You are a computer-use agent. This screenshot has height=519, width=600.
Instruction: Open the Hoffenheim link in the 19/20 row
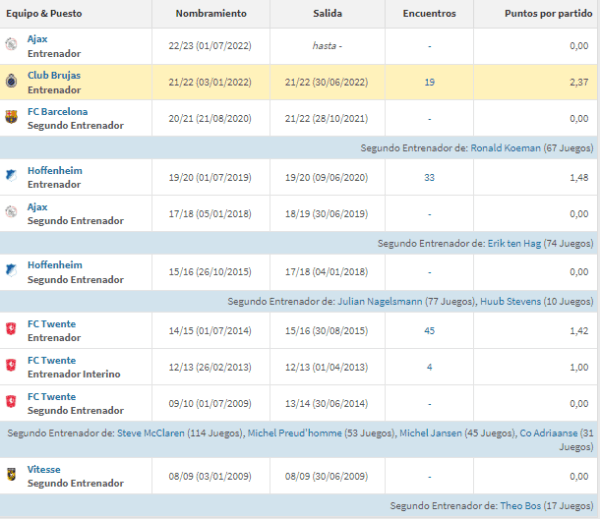pos(55,171)
